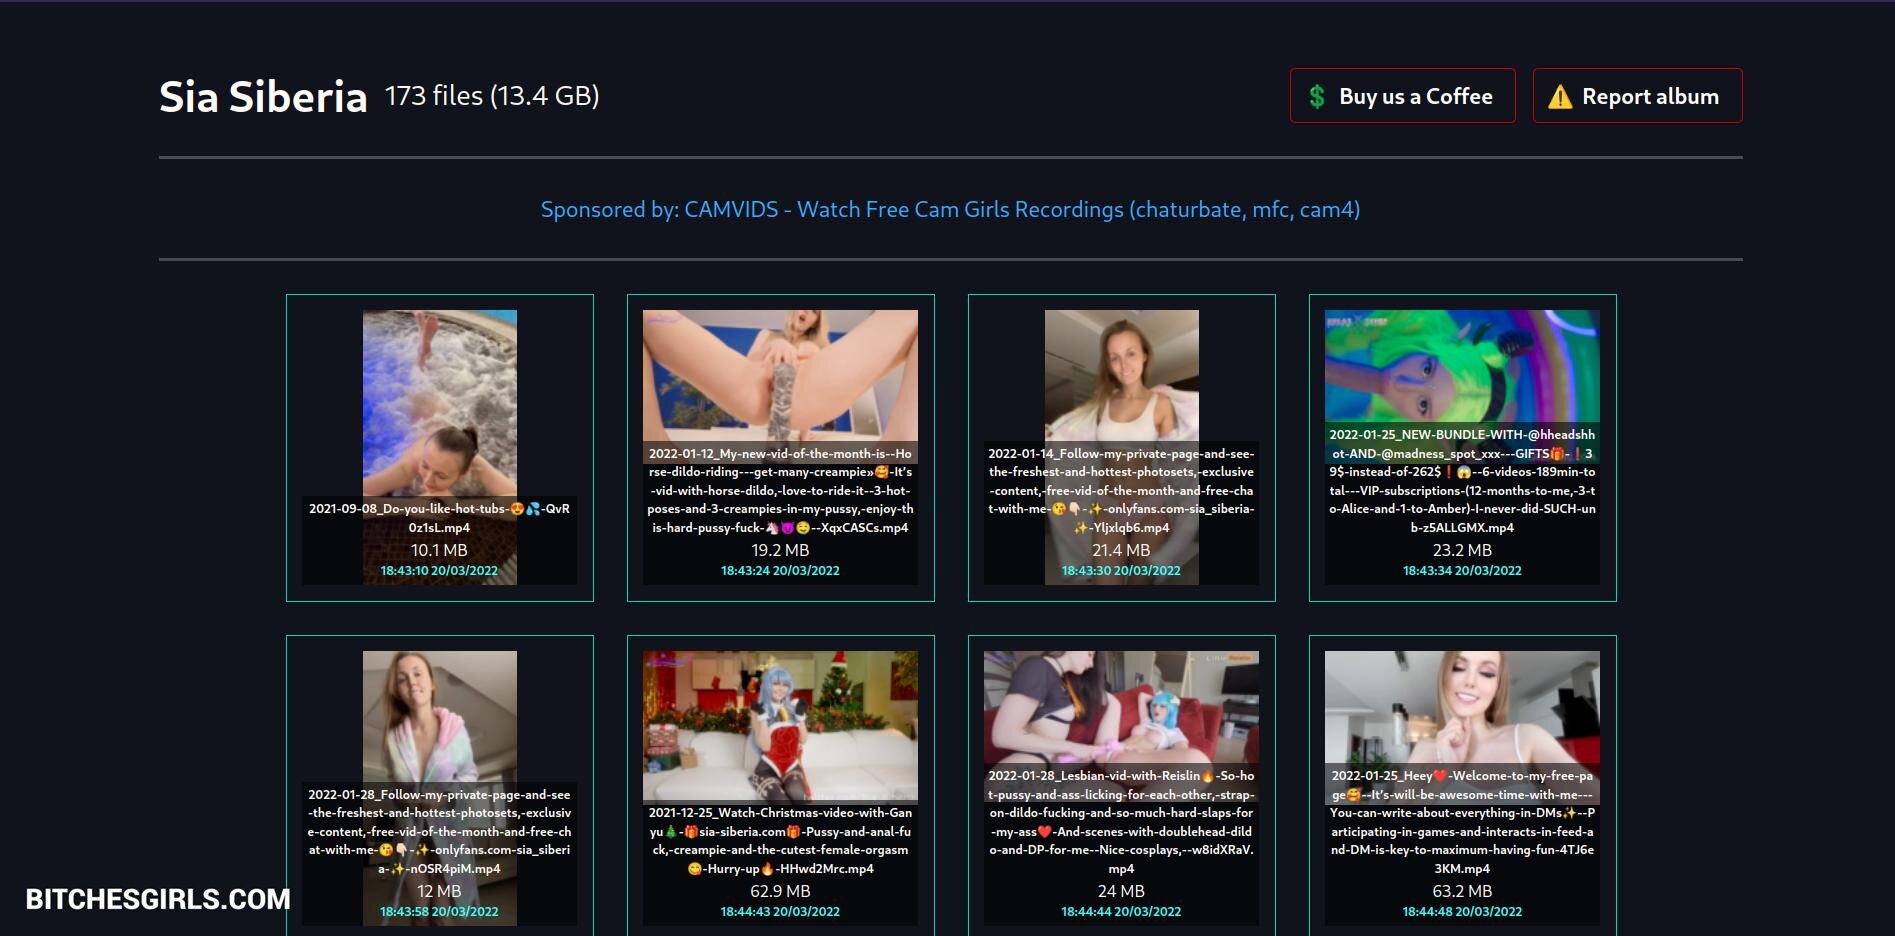This screenshot has width=1895, height=936.
Task: Click the 18:43:34 20/03/2022 timestamp
Action: pyautogui.click(x=1462, y=571)
